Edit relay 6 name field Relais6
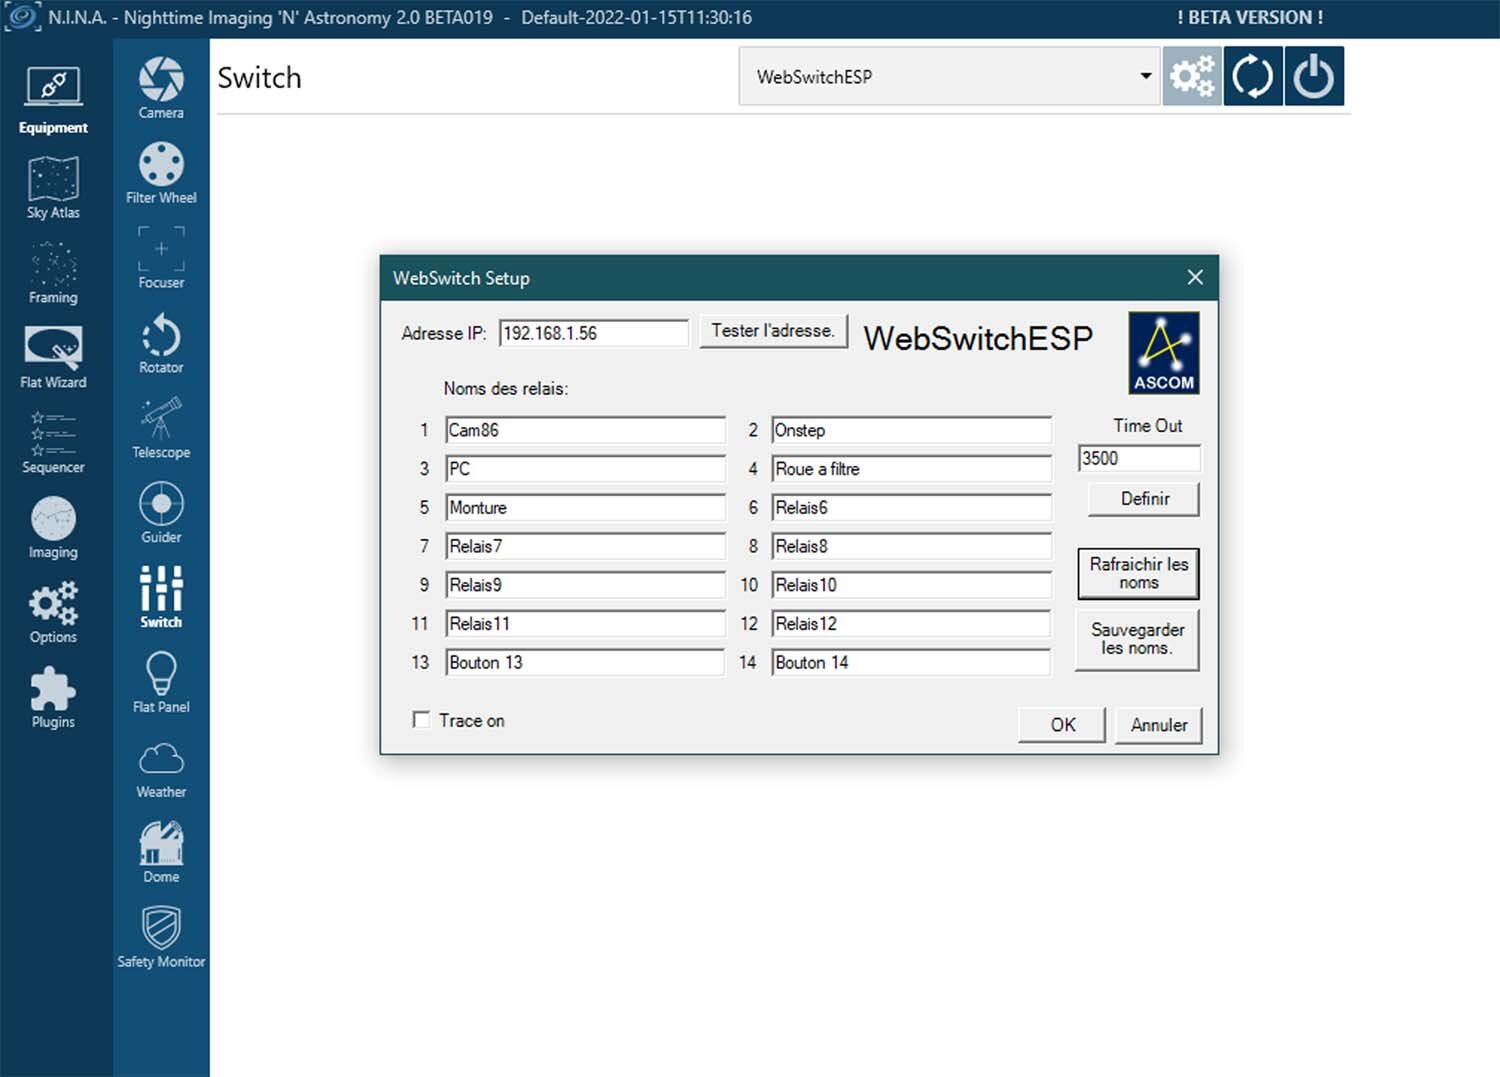Image resolution: width=1500 pixels, height=1077 pixels. (x=912, y=508)
